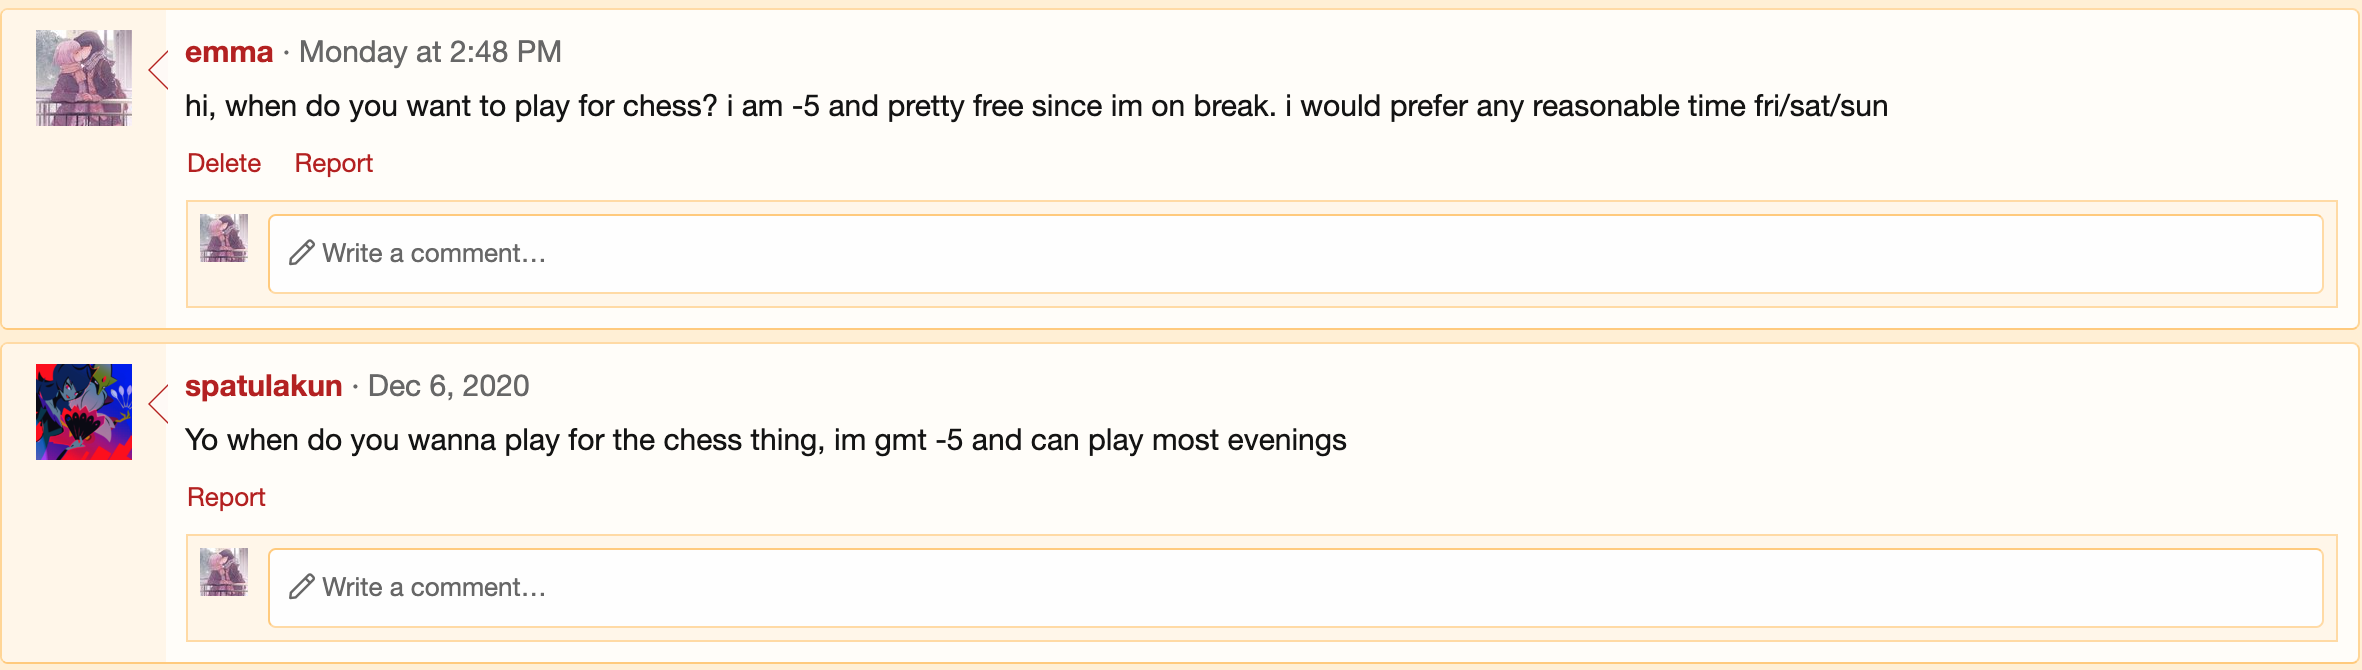Screen dimensions: 2362x670
Task: Report emma's chess message
Action: click(x=333, y=163)
